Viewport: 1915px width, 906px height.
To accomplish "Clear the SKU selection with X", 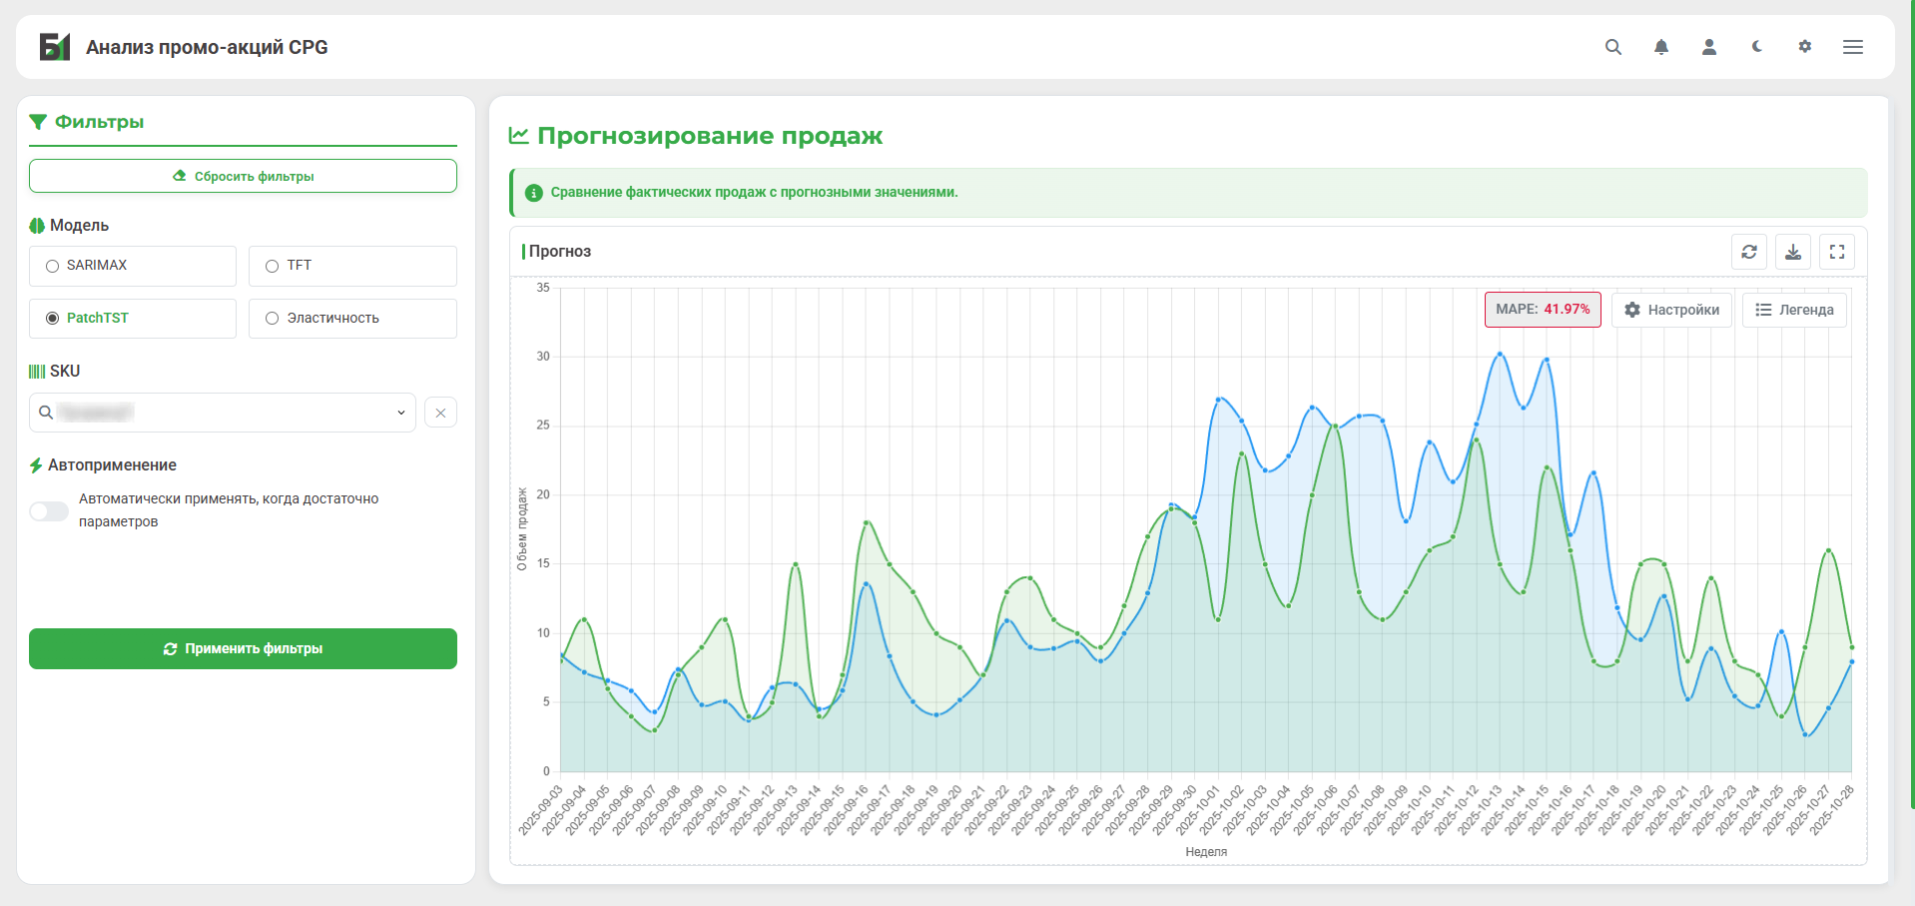I will (x=441, y=413).
